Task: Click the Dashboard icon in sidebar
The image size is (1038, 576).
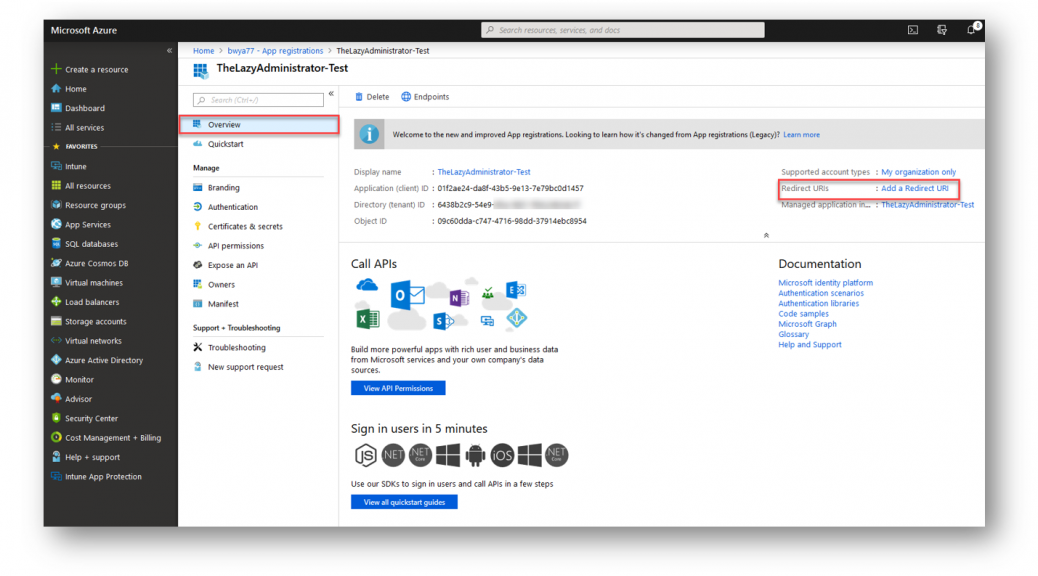Action: click(x=56, y=108)
